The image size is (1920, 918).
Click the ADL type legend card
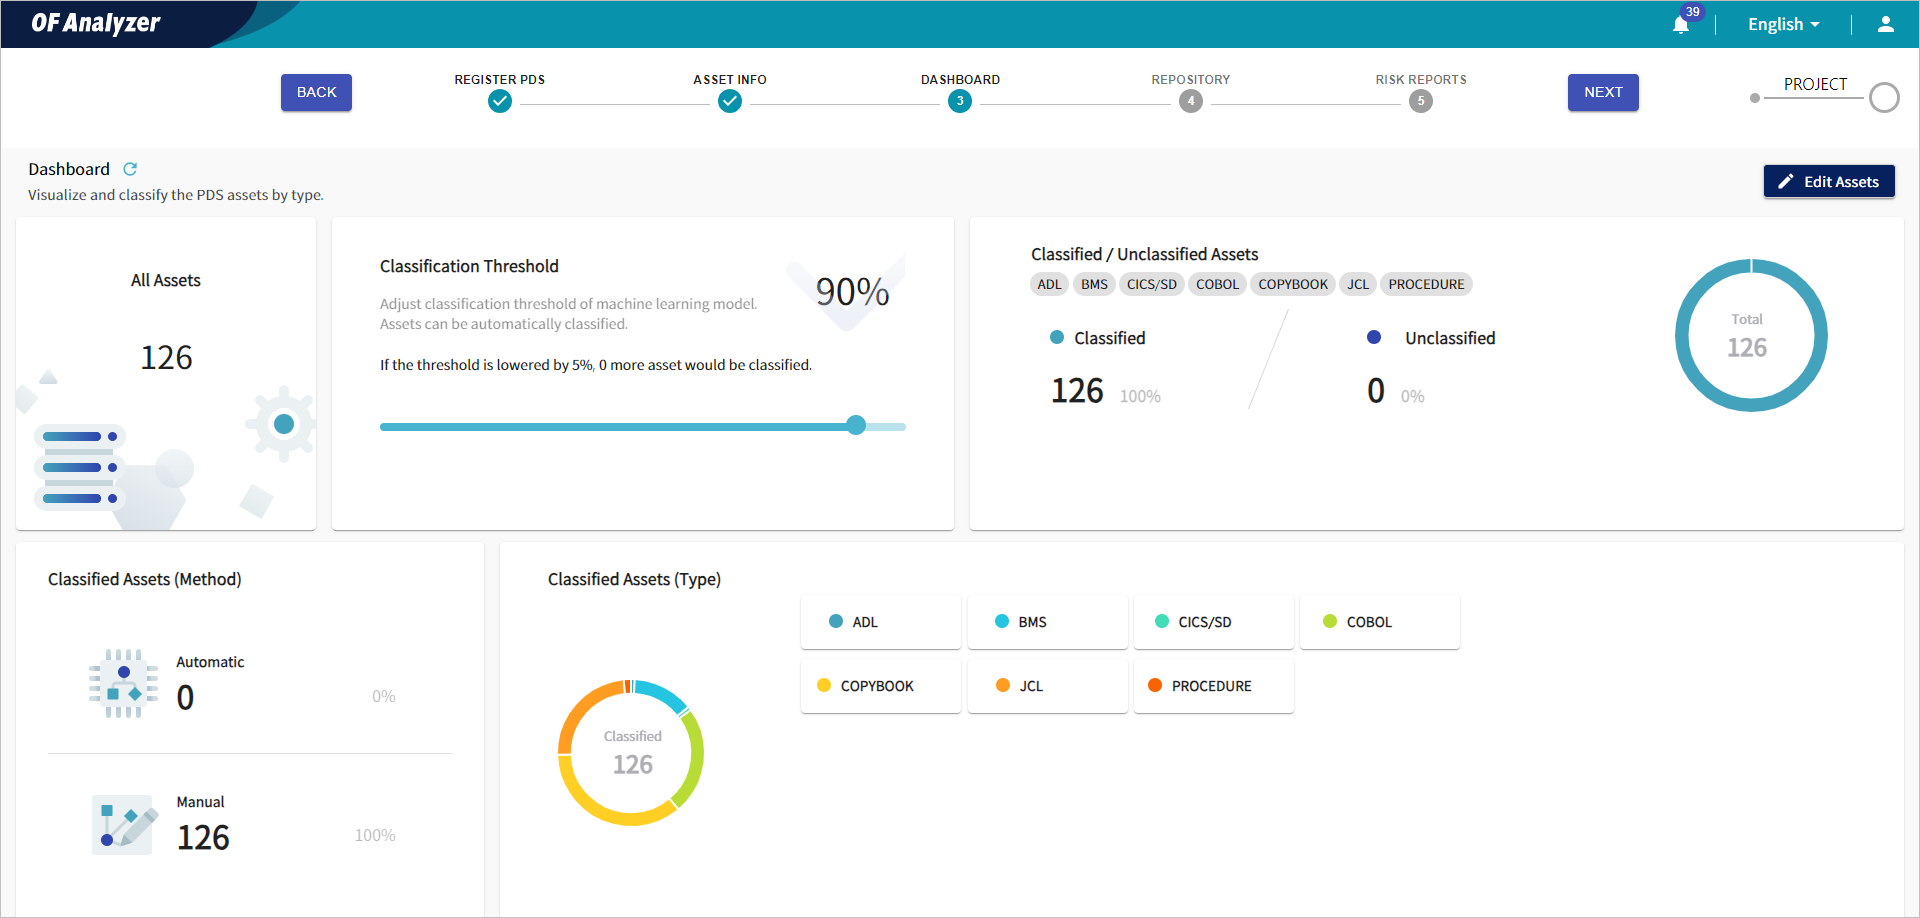tap(881, 622)
